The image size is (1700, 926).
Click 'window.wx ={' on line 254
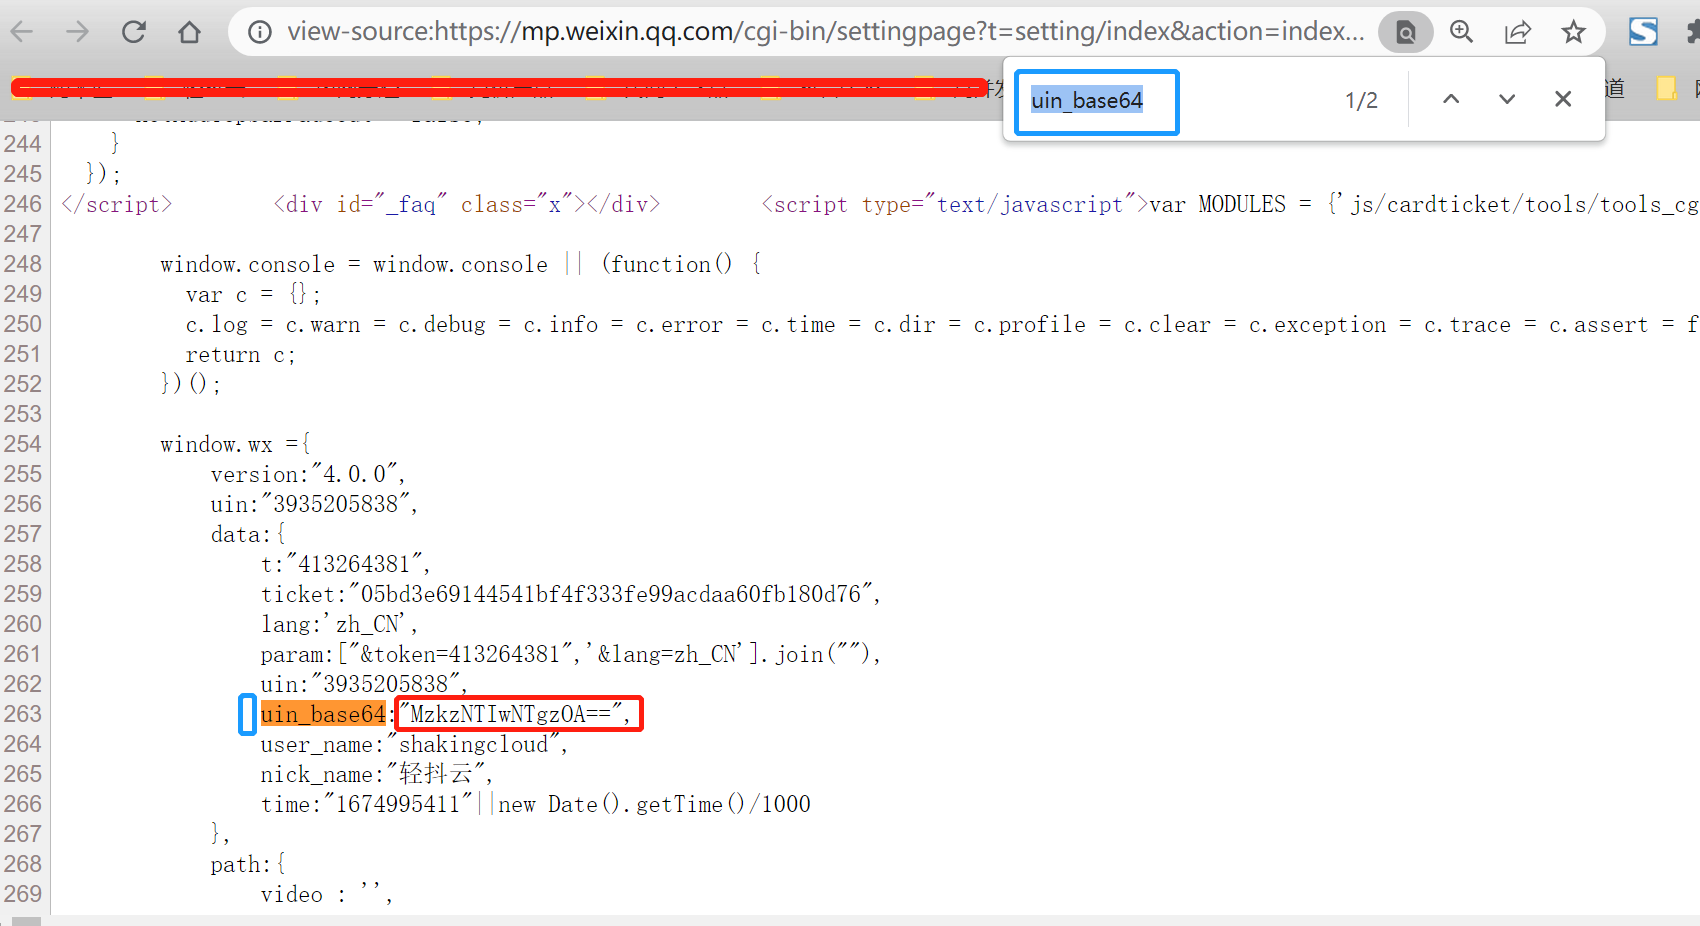pos(235,444)
